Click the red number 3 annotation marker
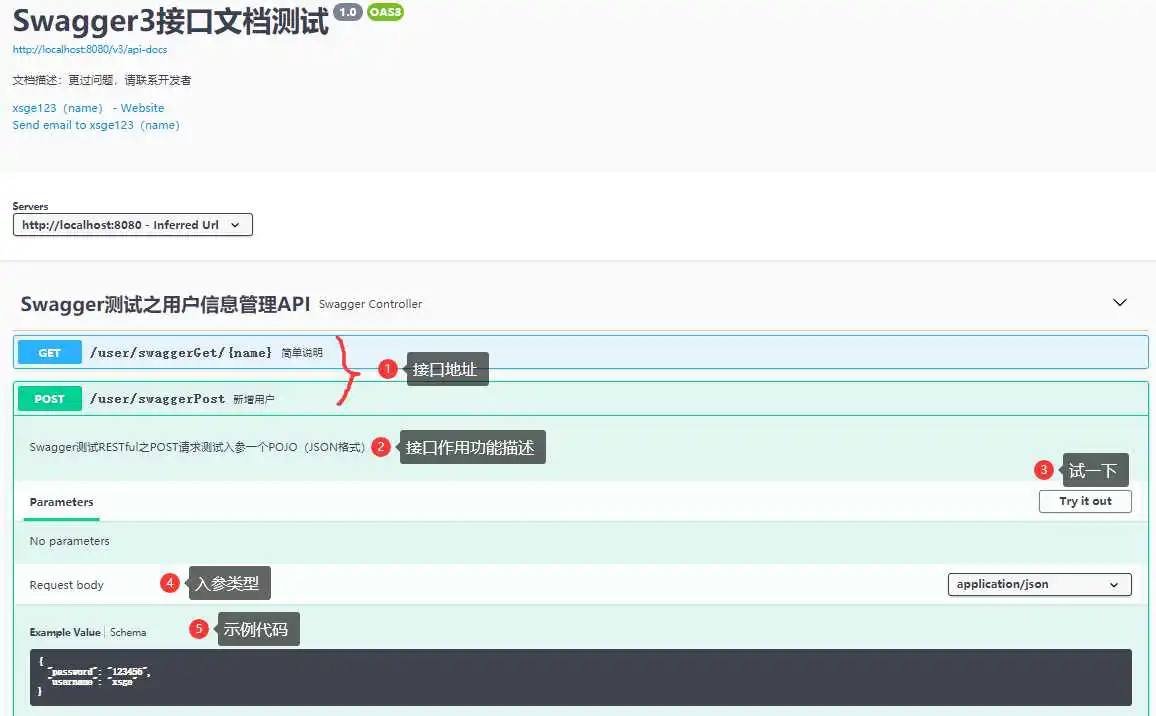The image size is (1156, 716). [x=1044, y=470]
